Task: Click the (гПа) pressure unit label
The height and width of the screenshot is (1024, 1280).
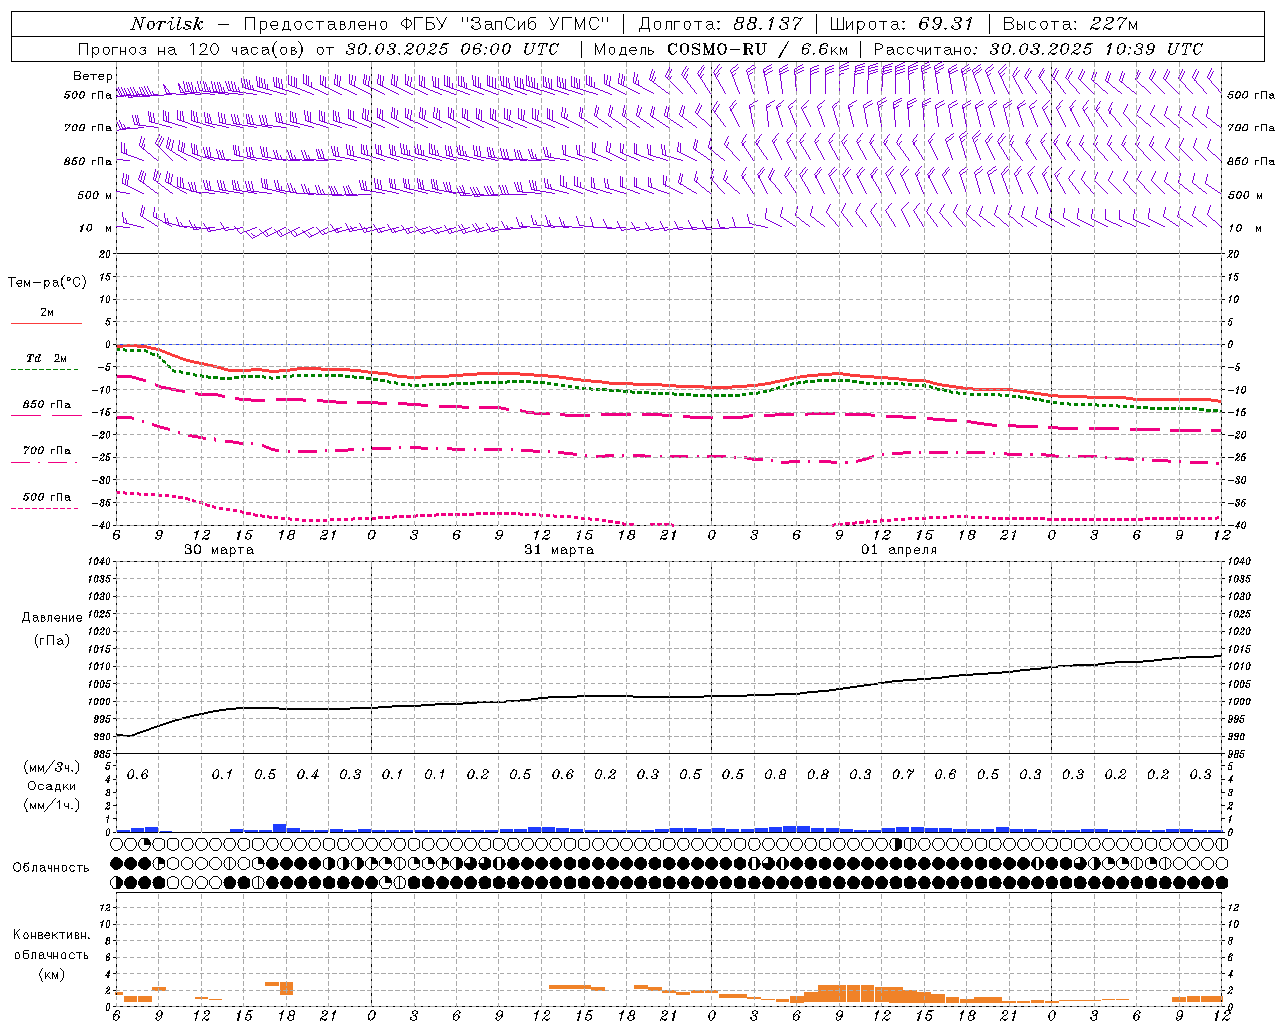Action: pyautogui.click(x=52, y=641)
